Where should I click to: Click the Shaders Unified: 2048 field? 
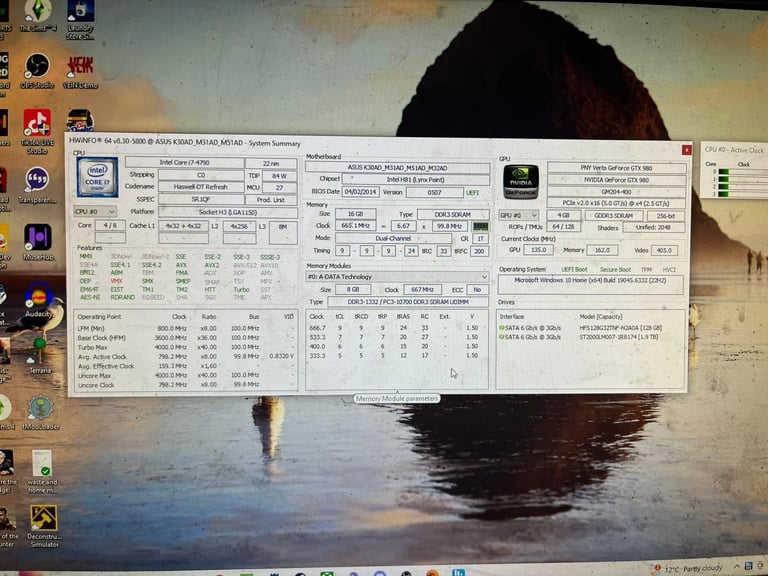654,227
